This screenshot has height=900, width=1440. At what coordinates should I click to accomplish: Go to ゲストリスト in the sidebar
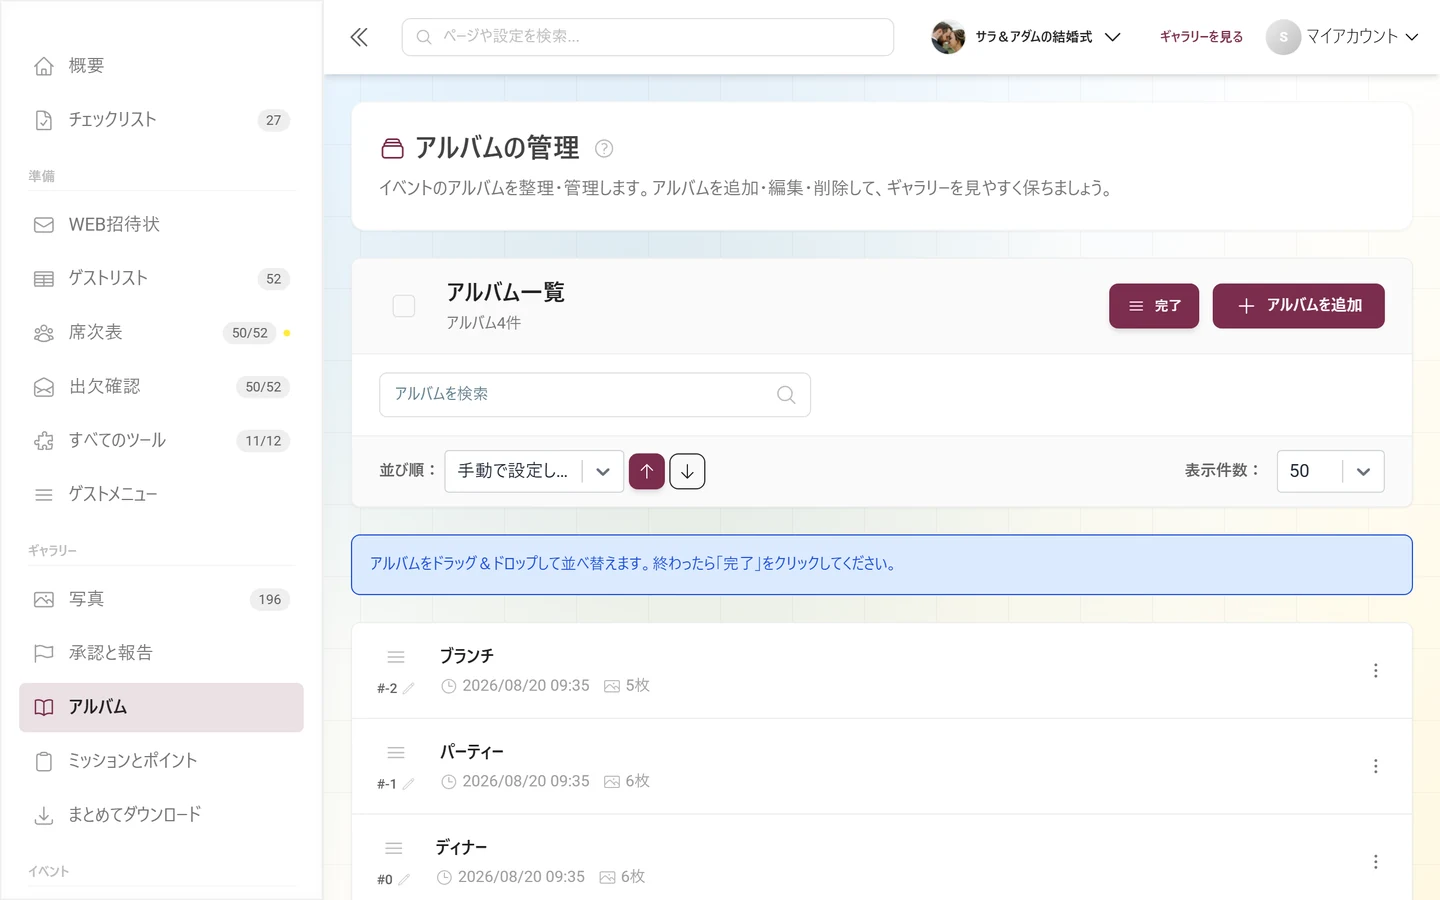(161, 279)
